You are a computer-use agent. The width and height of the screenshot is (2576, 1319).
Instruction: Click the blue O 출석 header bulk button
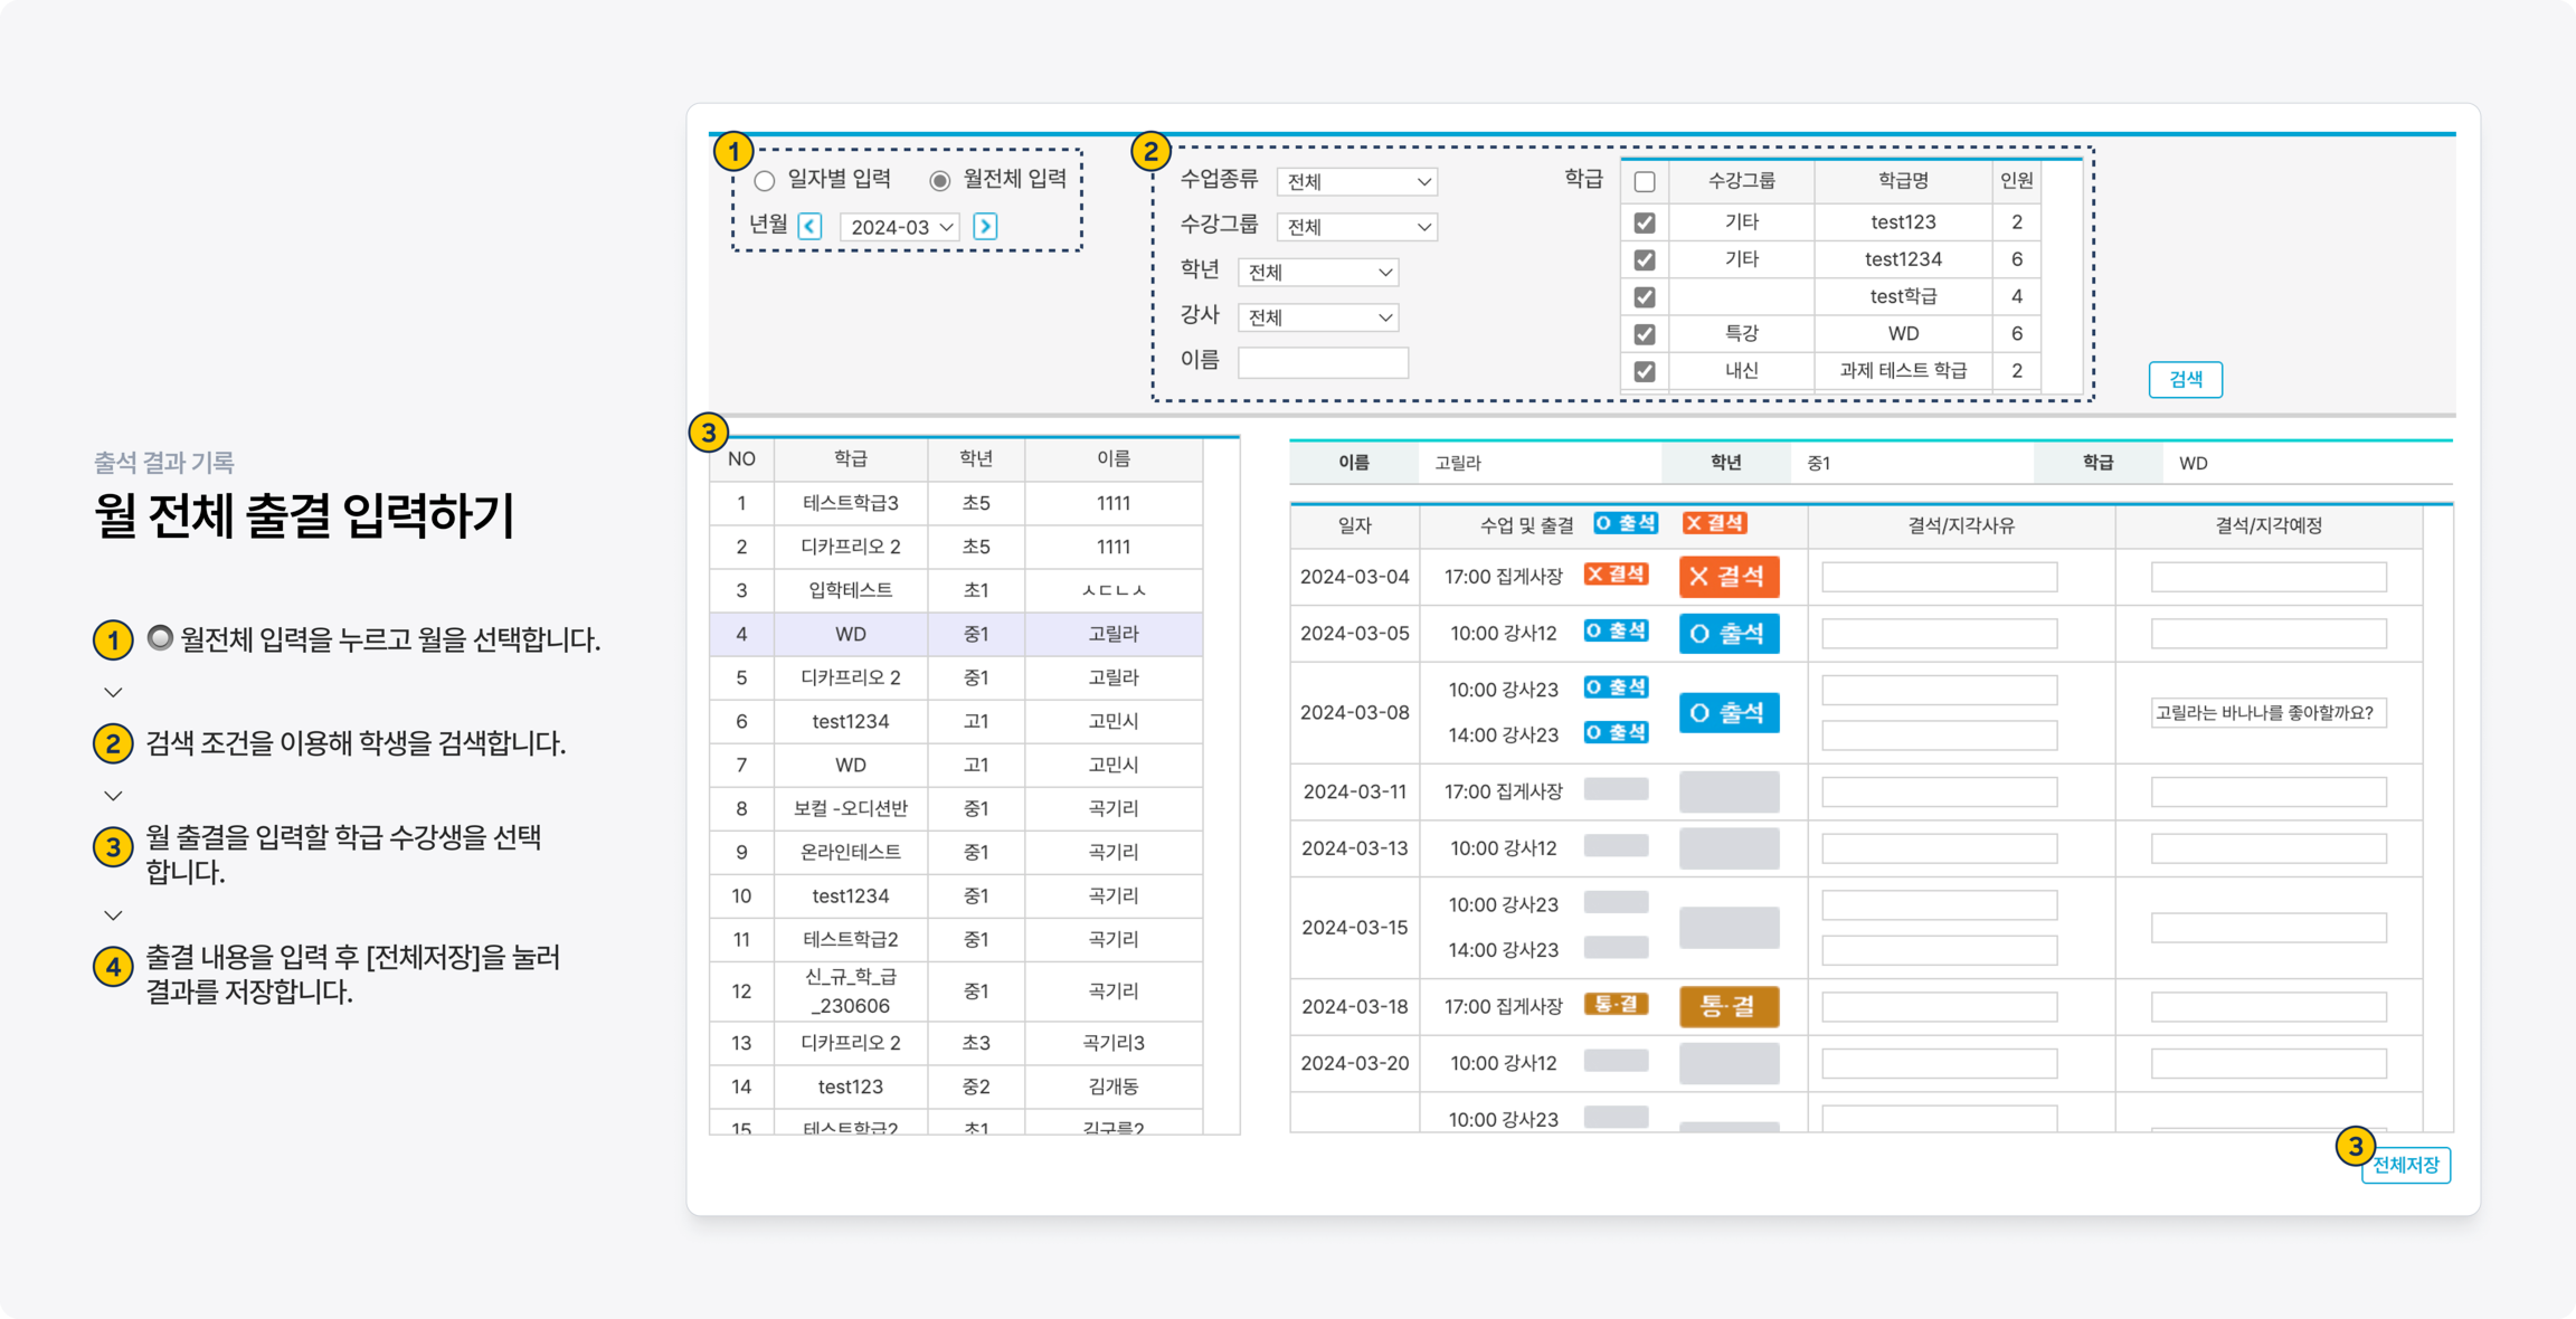click(x=1625, y=523)
